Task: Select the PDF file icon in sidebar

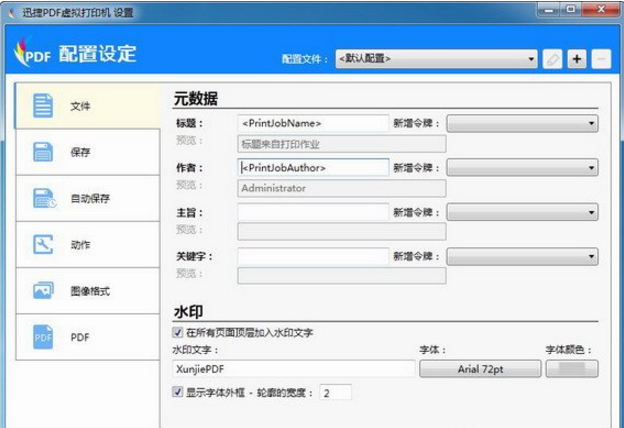Action: click(43, 337)
